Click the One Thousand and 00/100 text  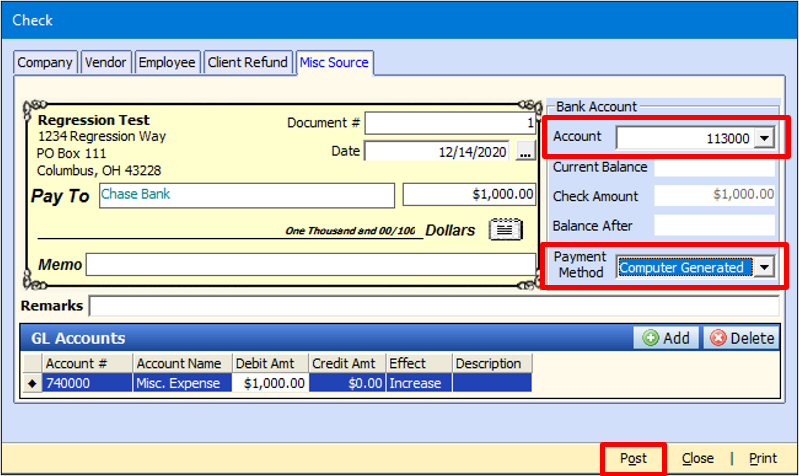click(x=350, y=231)
